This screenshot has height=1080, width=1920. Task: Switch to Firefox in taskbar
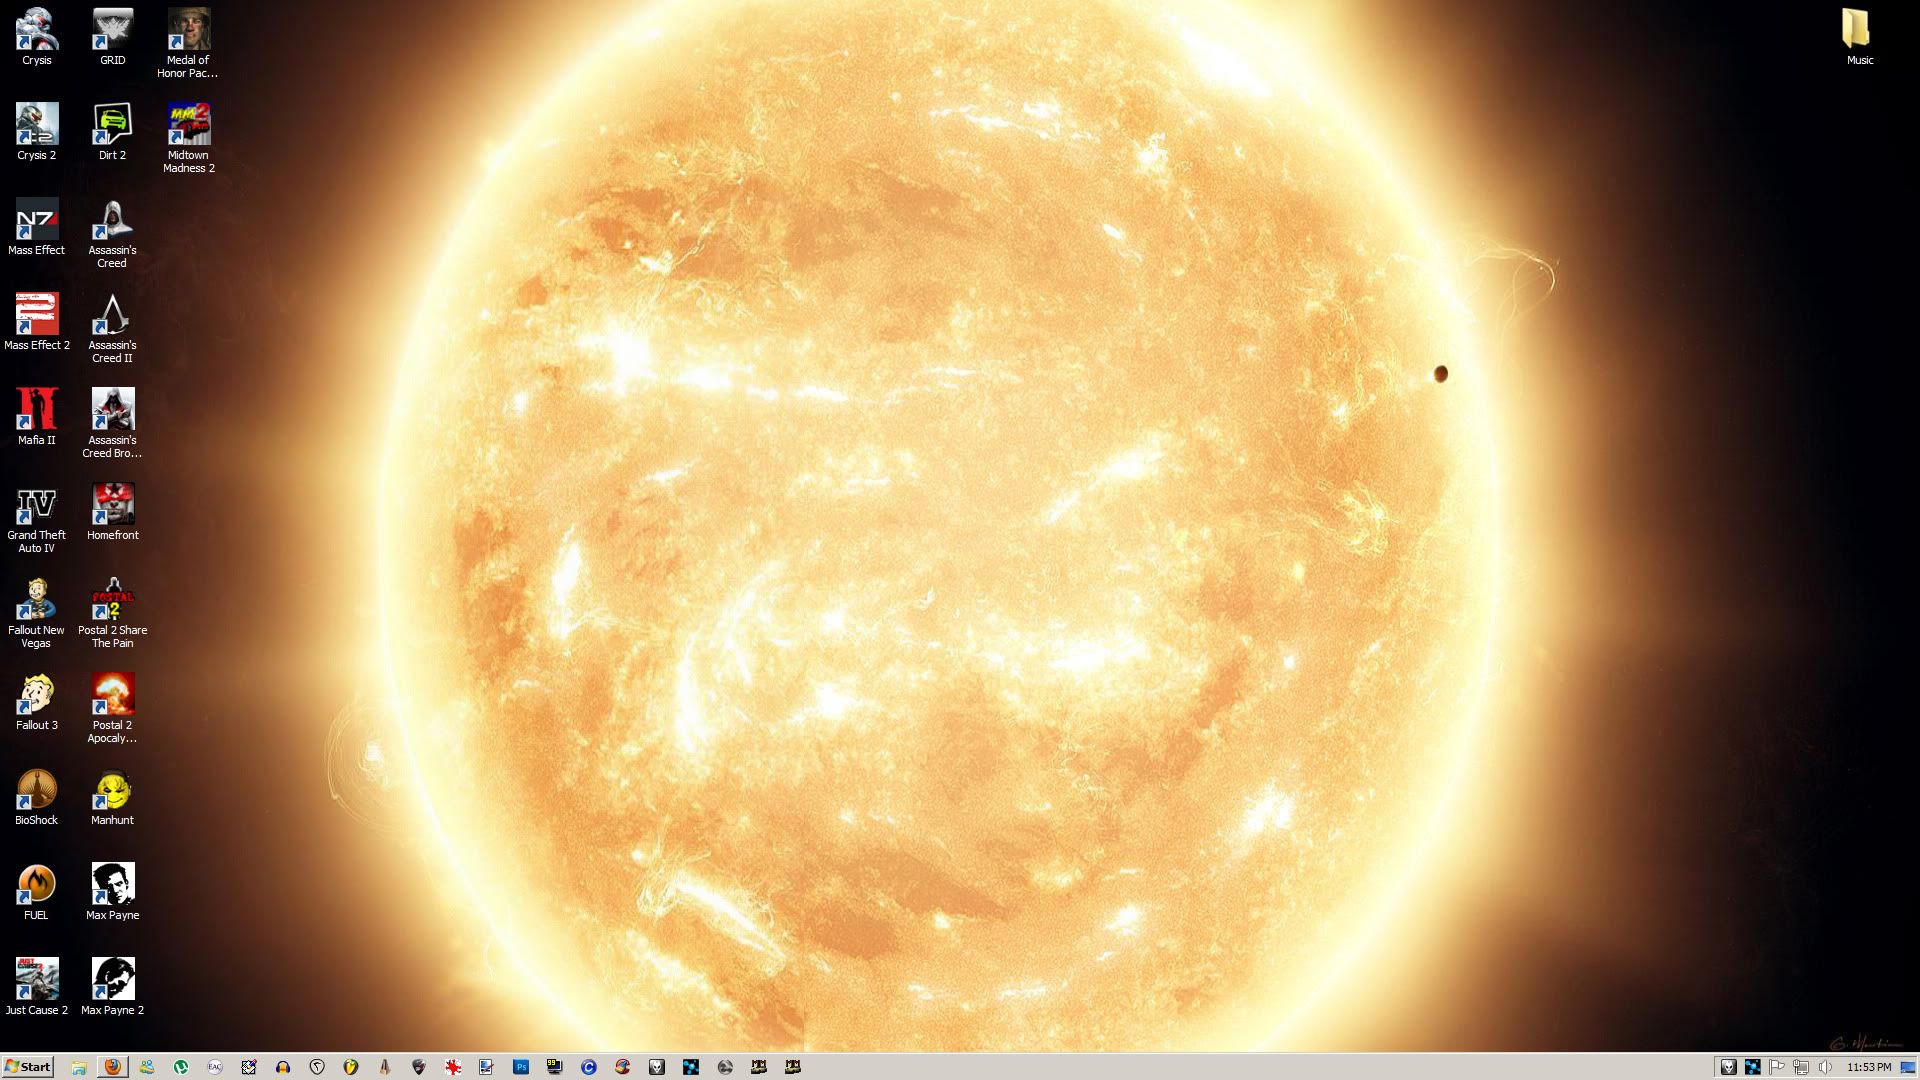tap(113, 1067)
